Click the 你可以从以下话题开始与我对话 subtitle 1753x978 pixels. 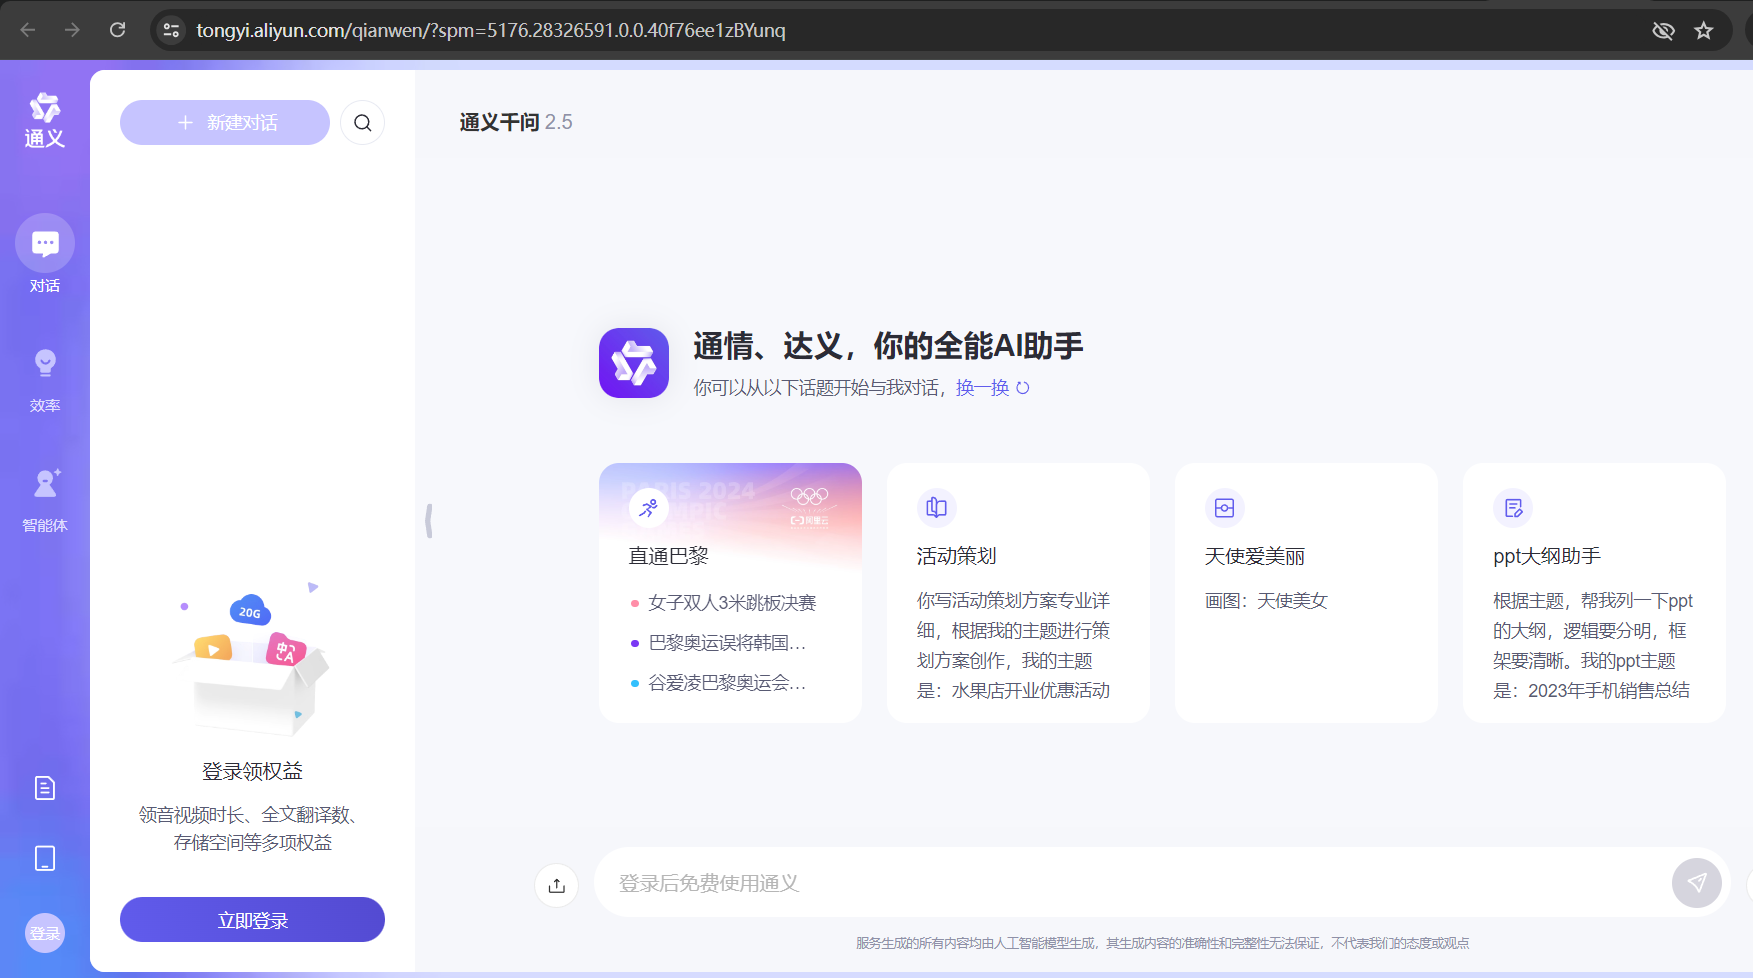(815, 388)
